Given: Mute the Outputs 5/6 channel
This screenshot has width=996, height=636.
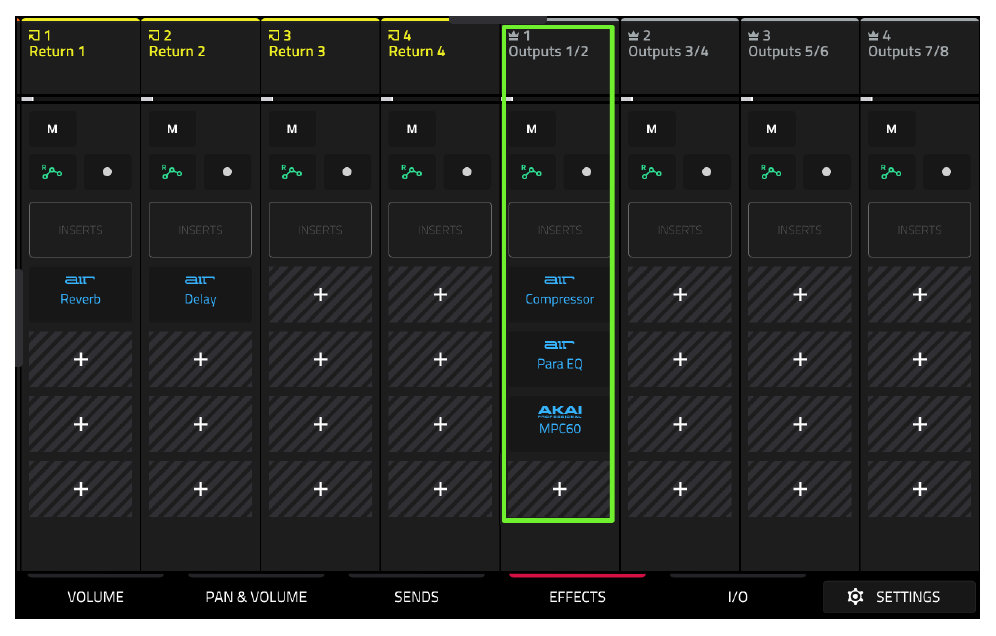Looking at the screenshot, I should click(x=771, y=129).
